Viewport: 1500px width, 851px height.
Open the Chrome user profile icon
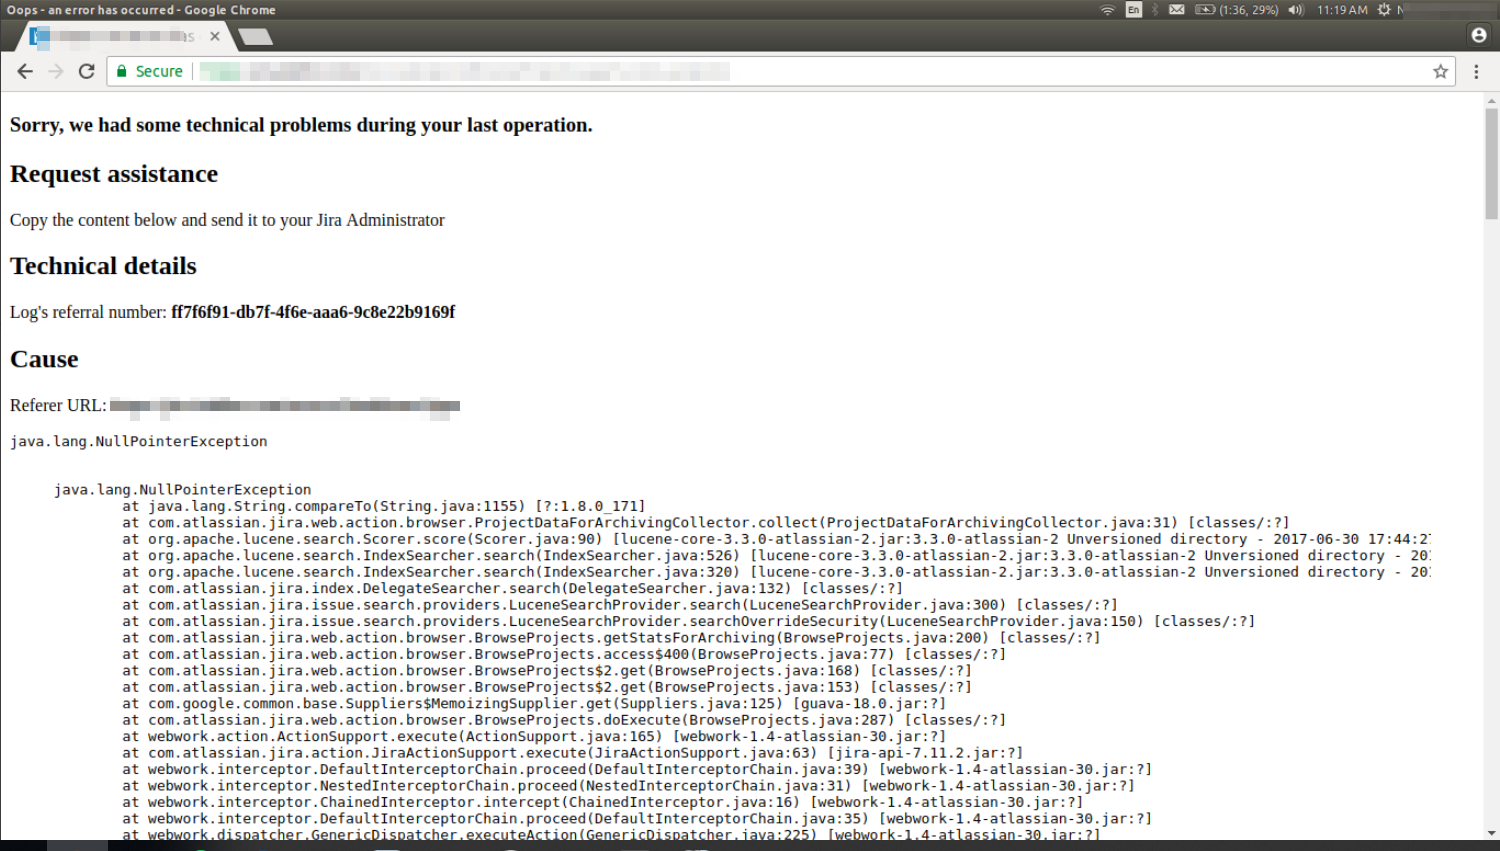tap(1479, 35)
